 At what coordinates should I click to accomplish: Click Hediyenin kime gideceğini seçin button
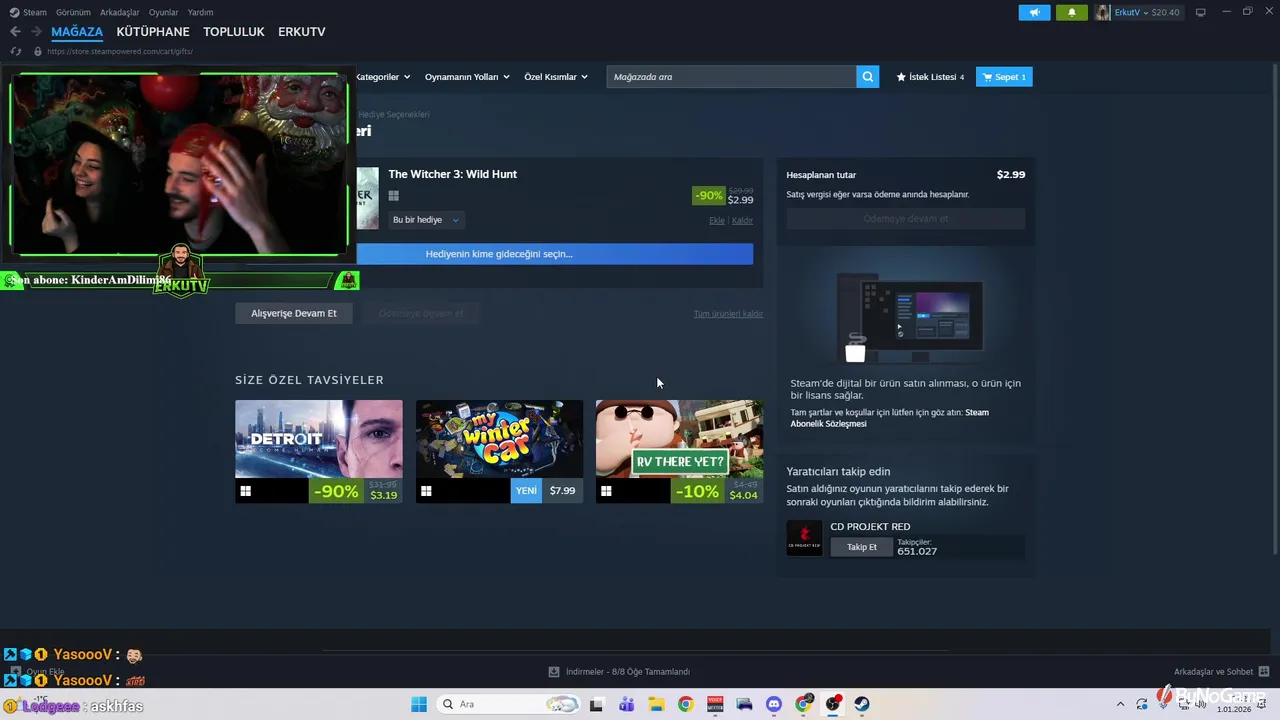[x=554, y=254]
